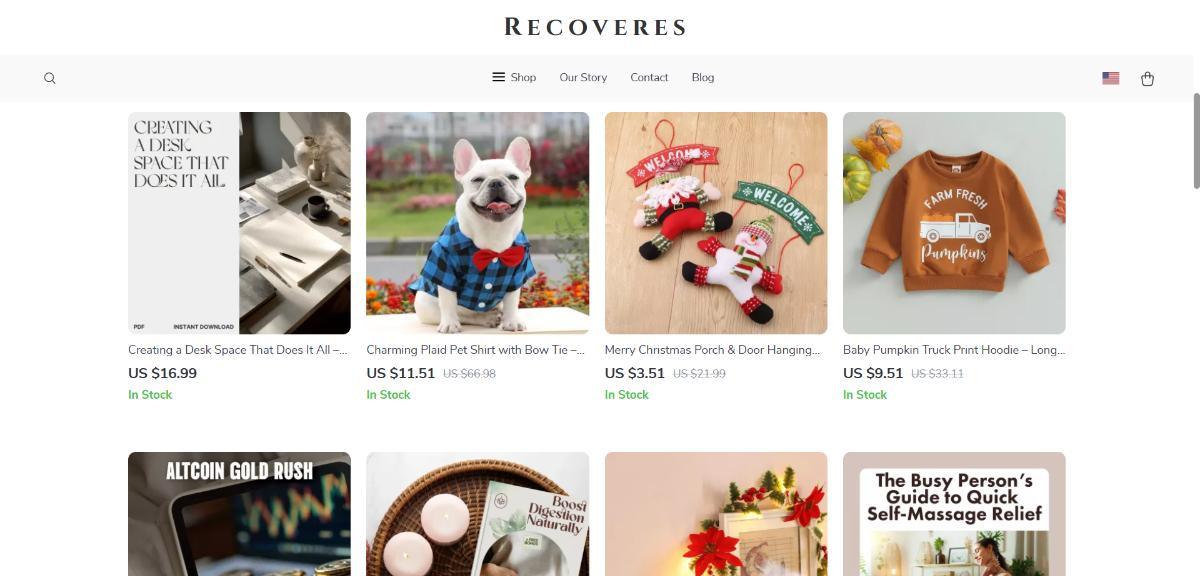The height and width of the screenshot is (576, 1200).
Task: Click Baby Pumpkin Truck Print Hoodie title
Action: coord(954,350)
